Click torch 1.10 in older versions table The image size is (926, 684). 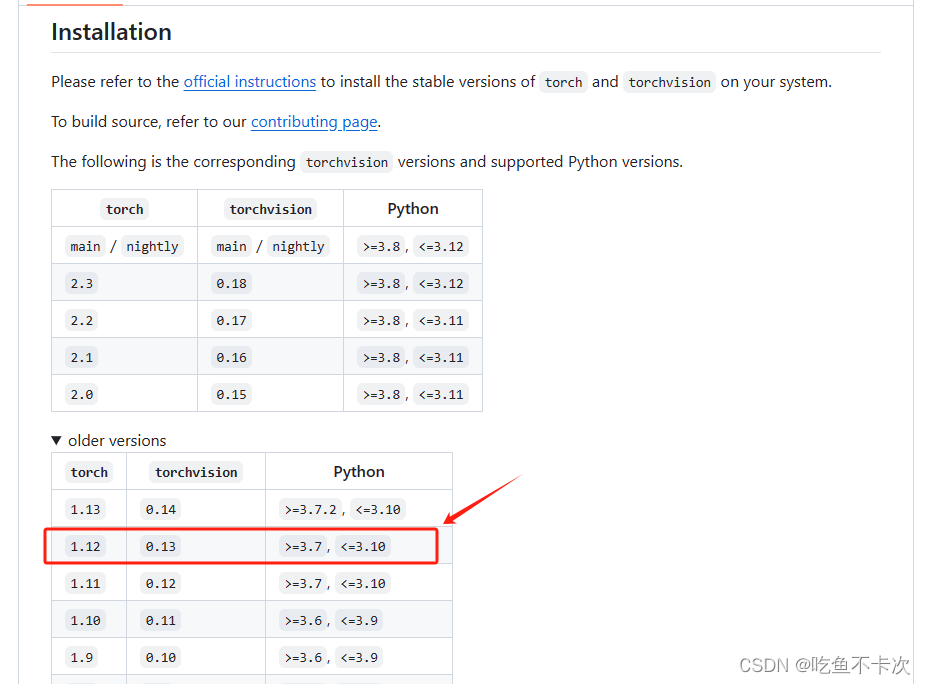[x=85, y=621]
